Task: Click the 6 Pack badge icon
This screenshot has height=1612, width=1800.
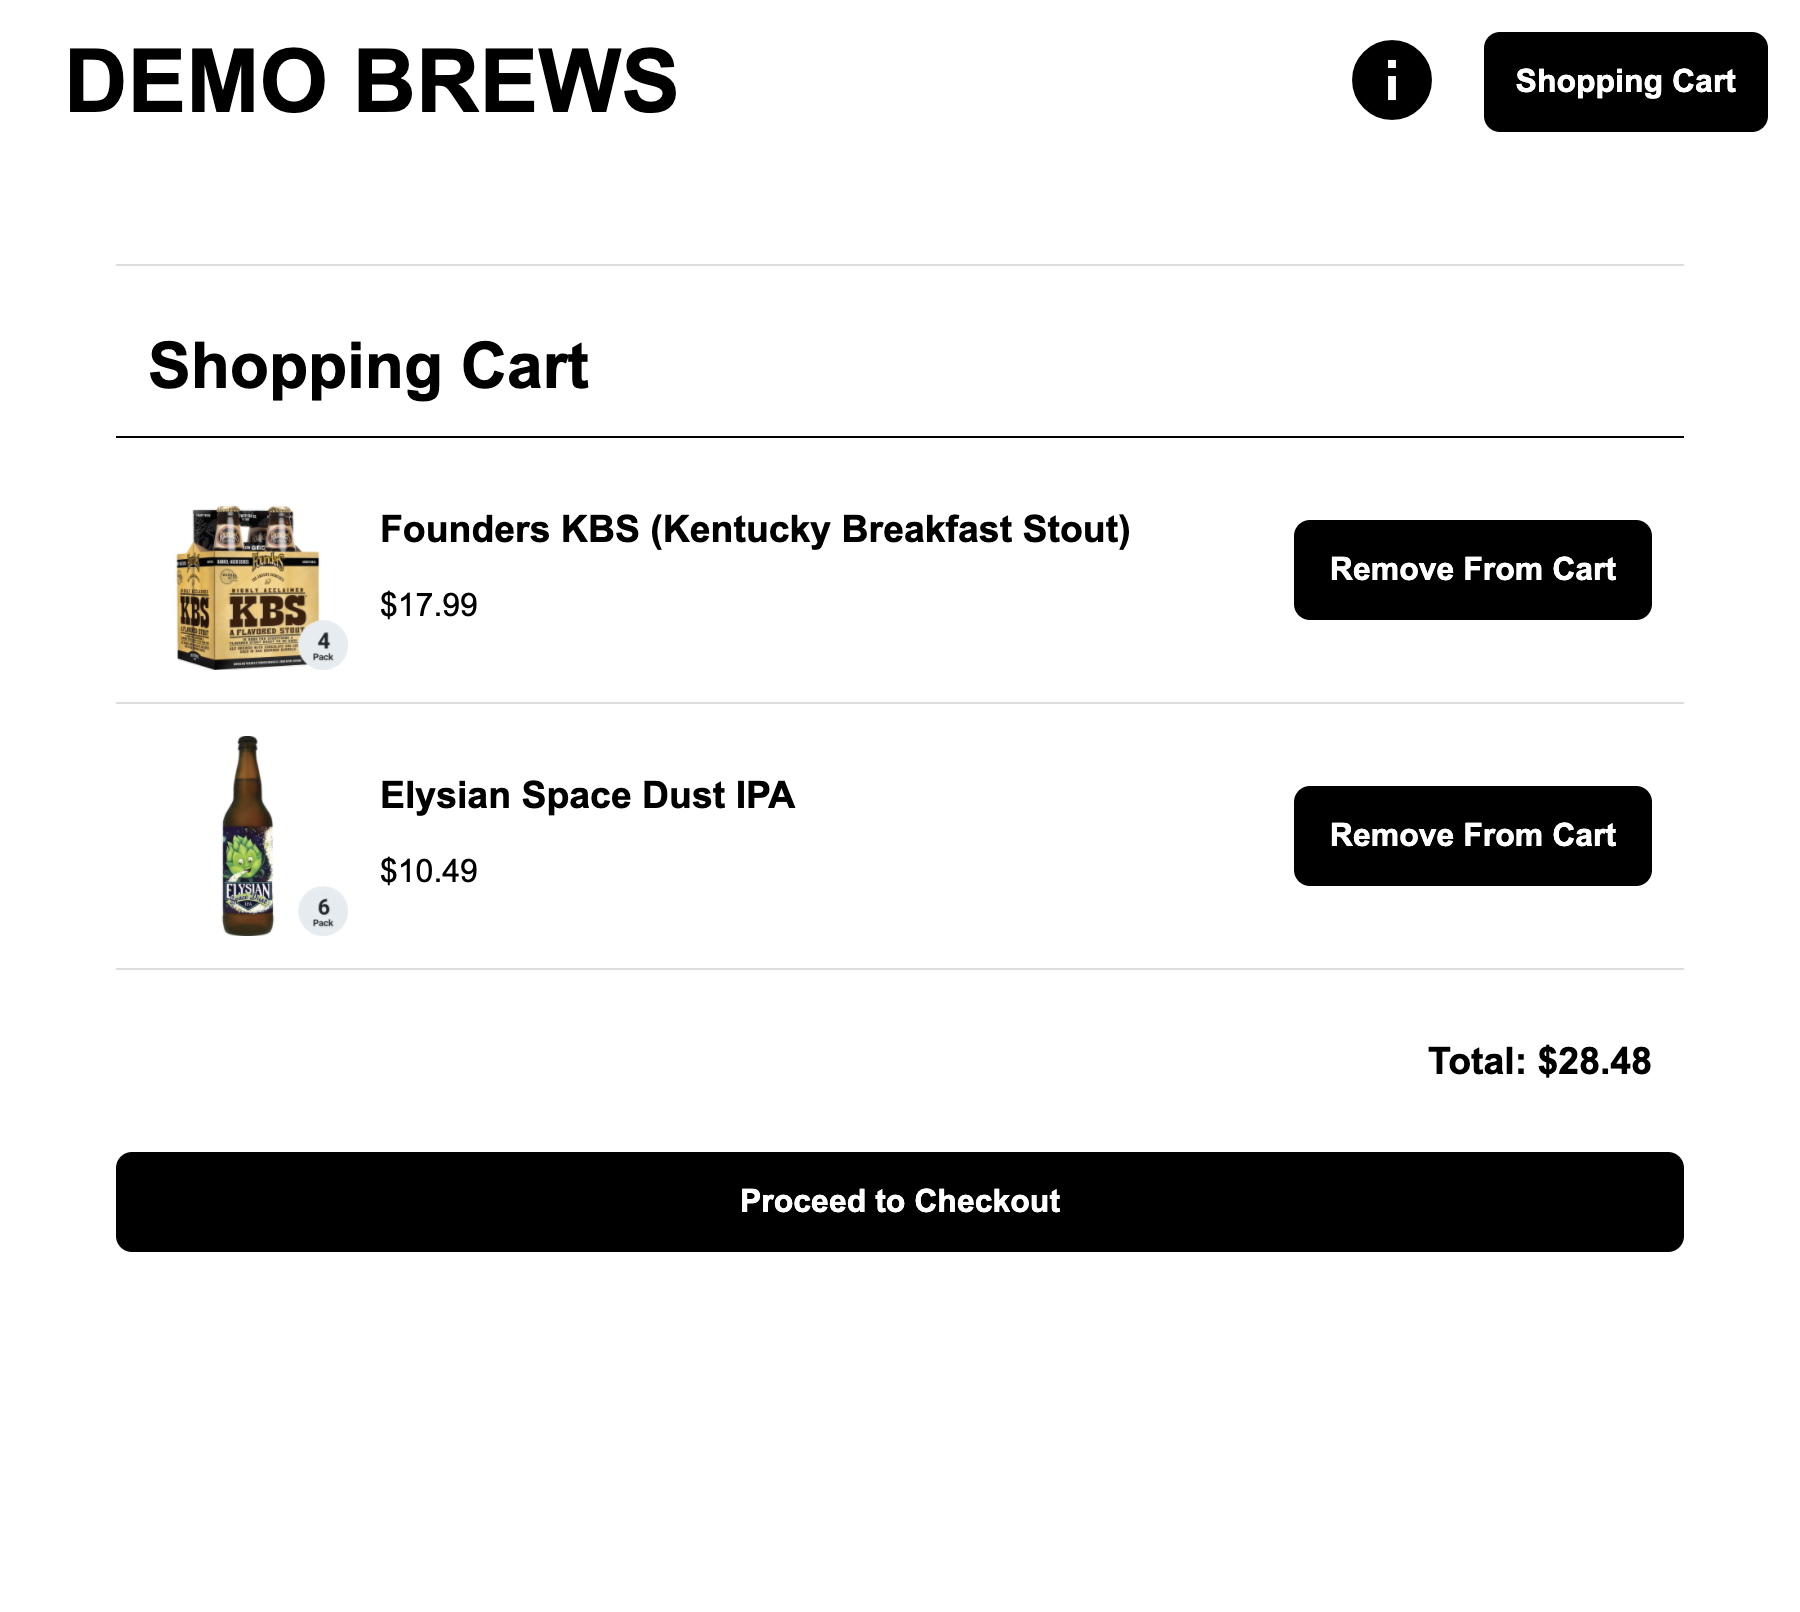Action: tap(323, 911)
